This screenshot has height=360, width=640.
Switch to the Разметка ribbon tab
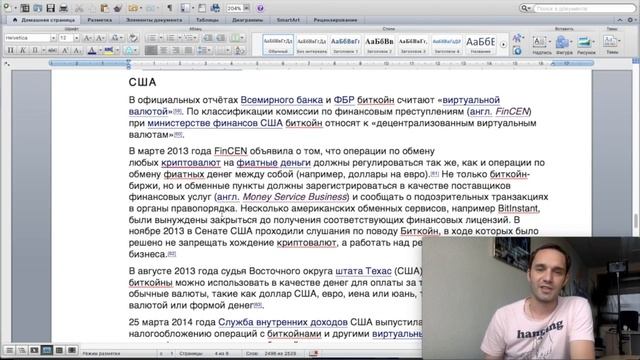click(100, 20)
